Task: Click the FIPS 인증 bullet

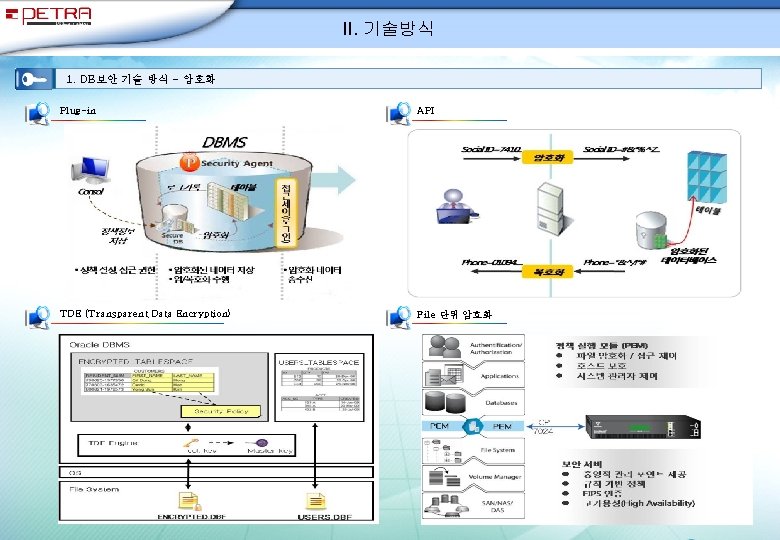Action: (602, 493)
